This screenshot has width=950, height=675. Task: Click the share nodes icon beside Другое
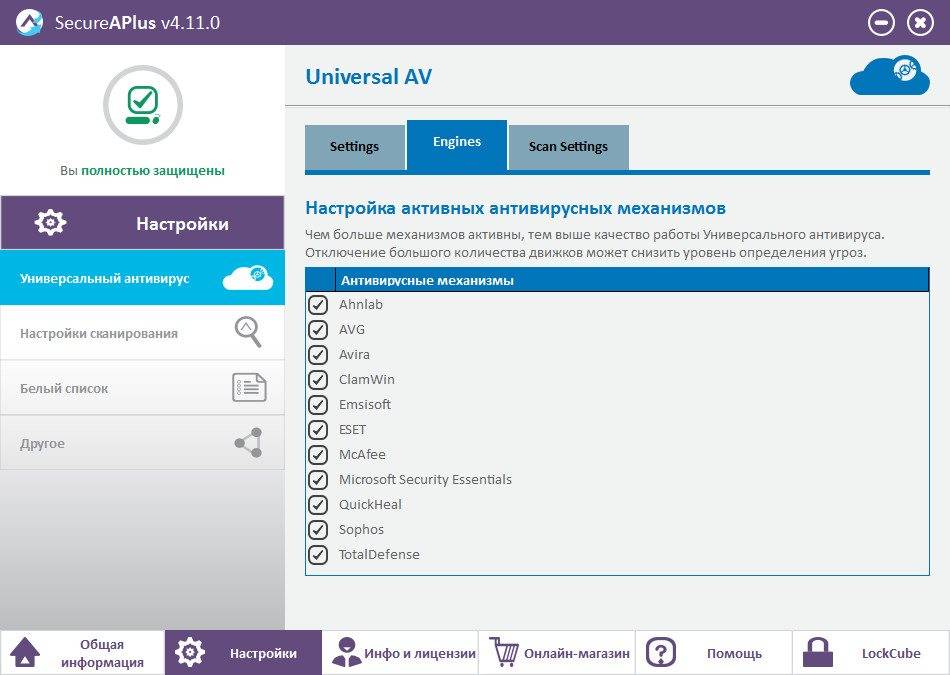(249, 442)
